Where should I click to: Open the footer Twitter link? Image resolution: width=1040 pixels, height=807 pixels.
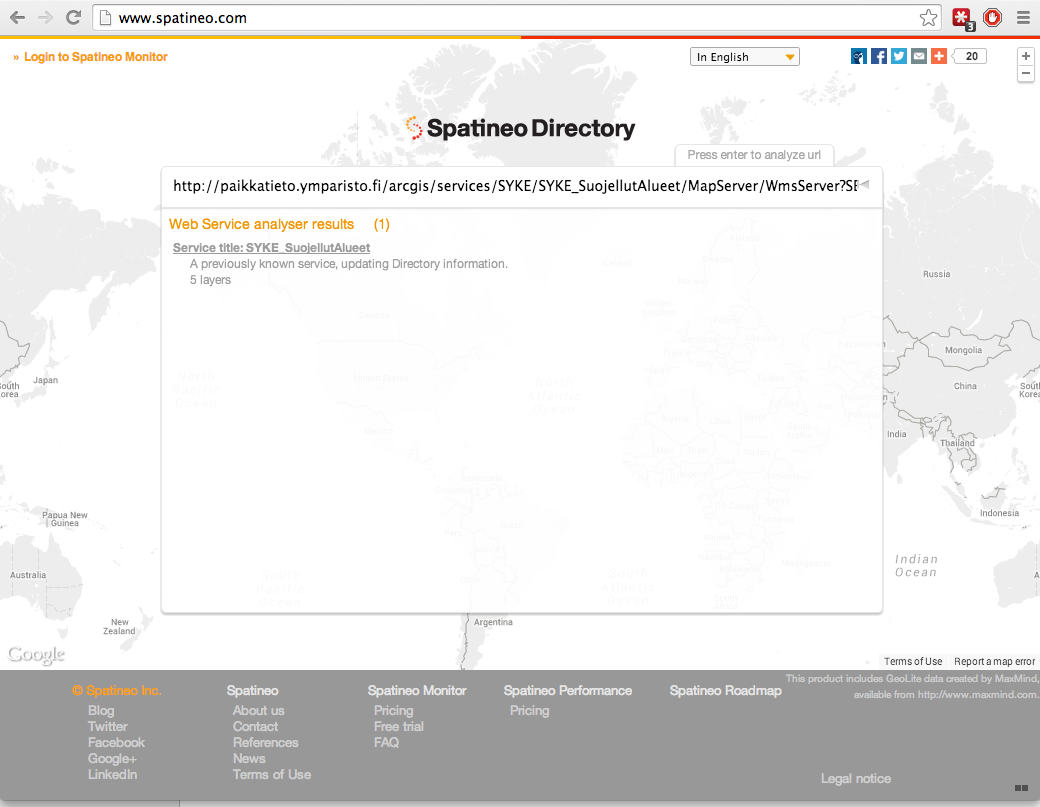tap(107, 726)
